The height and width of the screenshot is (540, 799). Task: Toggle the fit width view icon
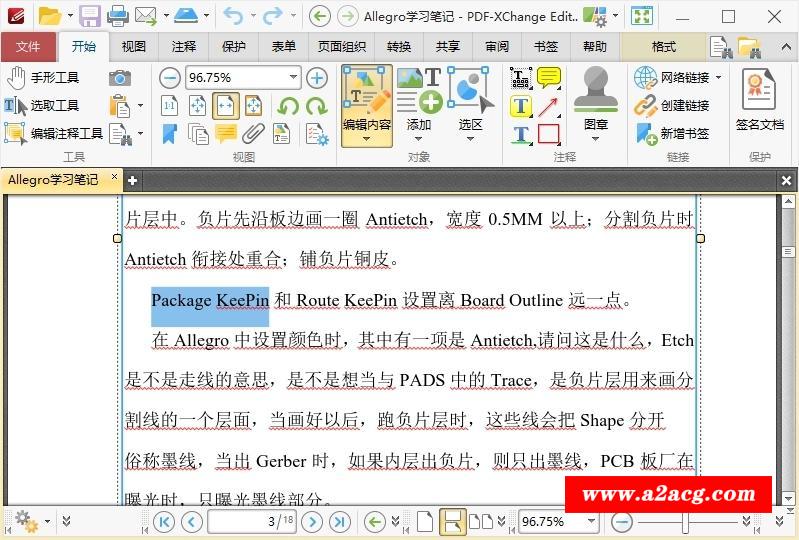[226, 106]
